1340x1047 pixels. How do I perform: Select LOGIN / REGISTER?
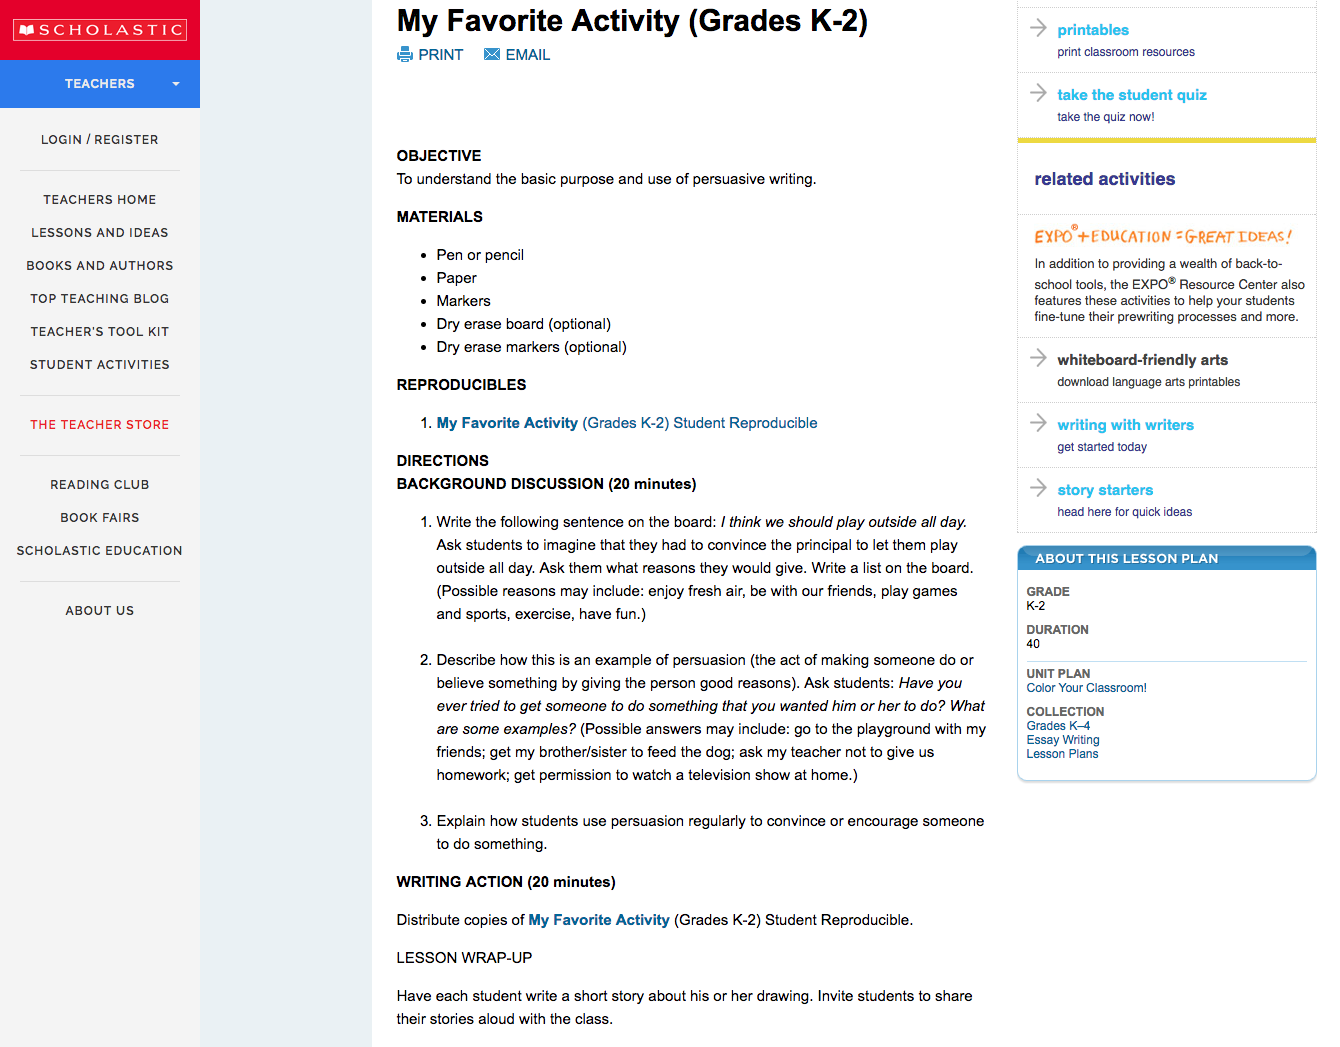point(99,139)
